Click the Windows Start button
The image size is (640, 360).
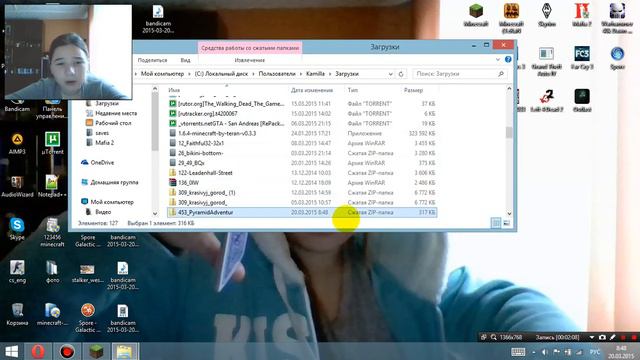click(11, 351)
